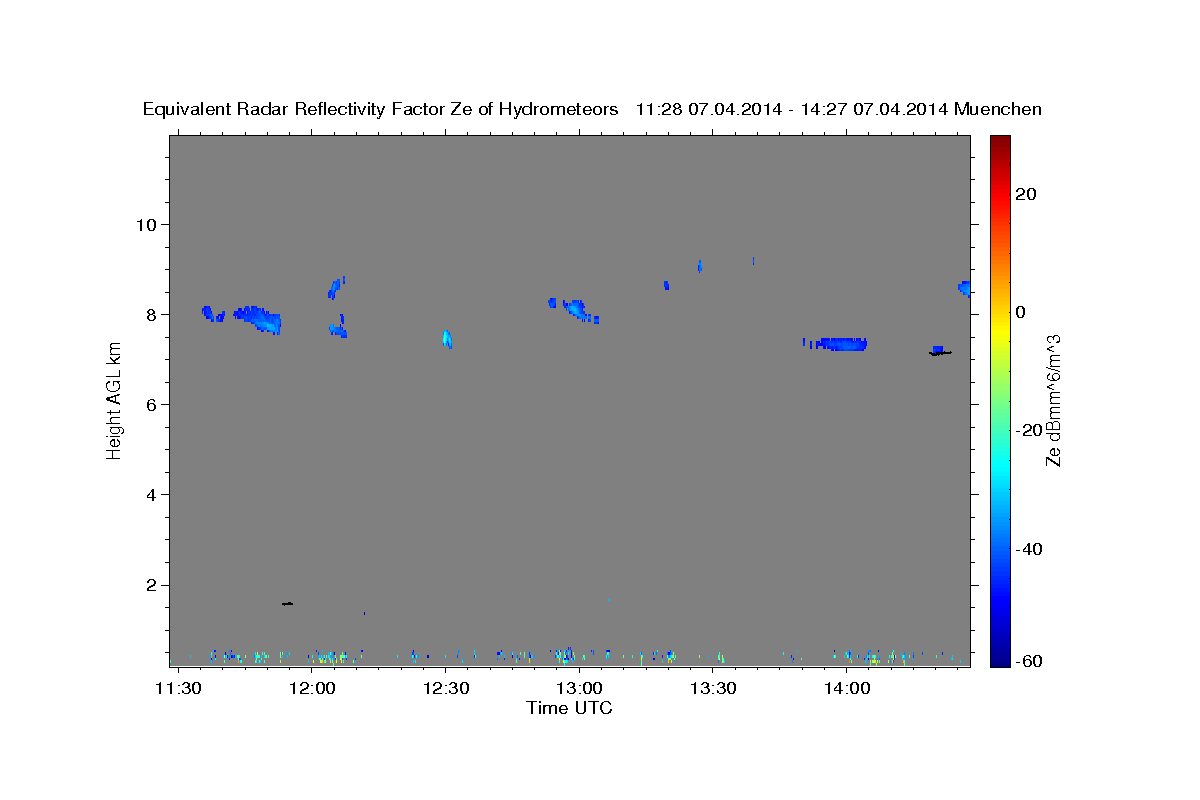This screenshot has width=1200, height=800.
Task: Click the blue cloud echo near 11:45 at 8 km
Action: click(258, 319)
